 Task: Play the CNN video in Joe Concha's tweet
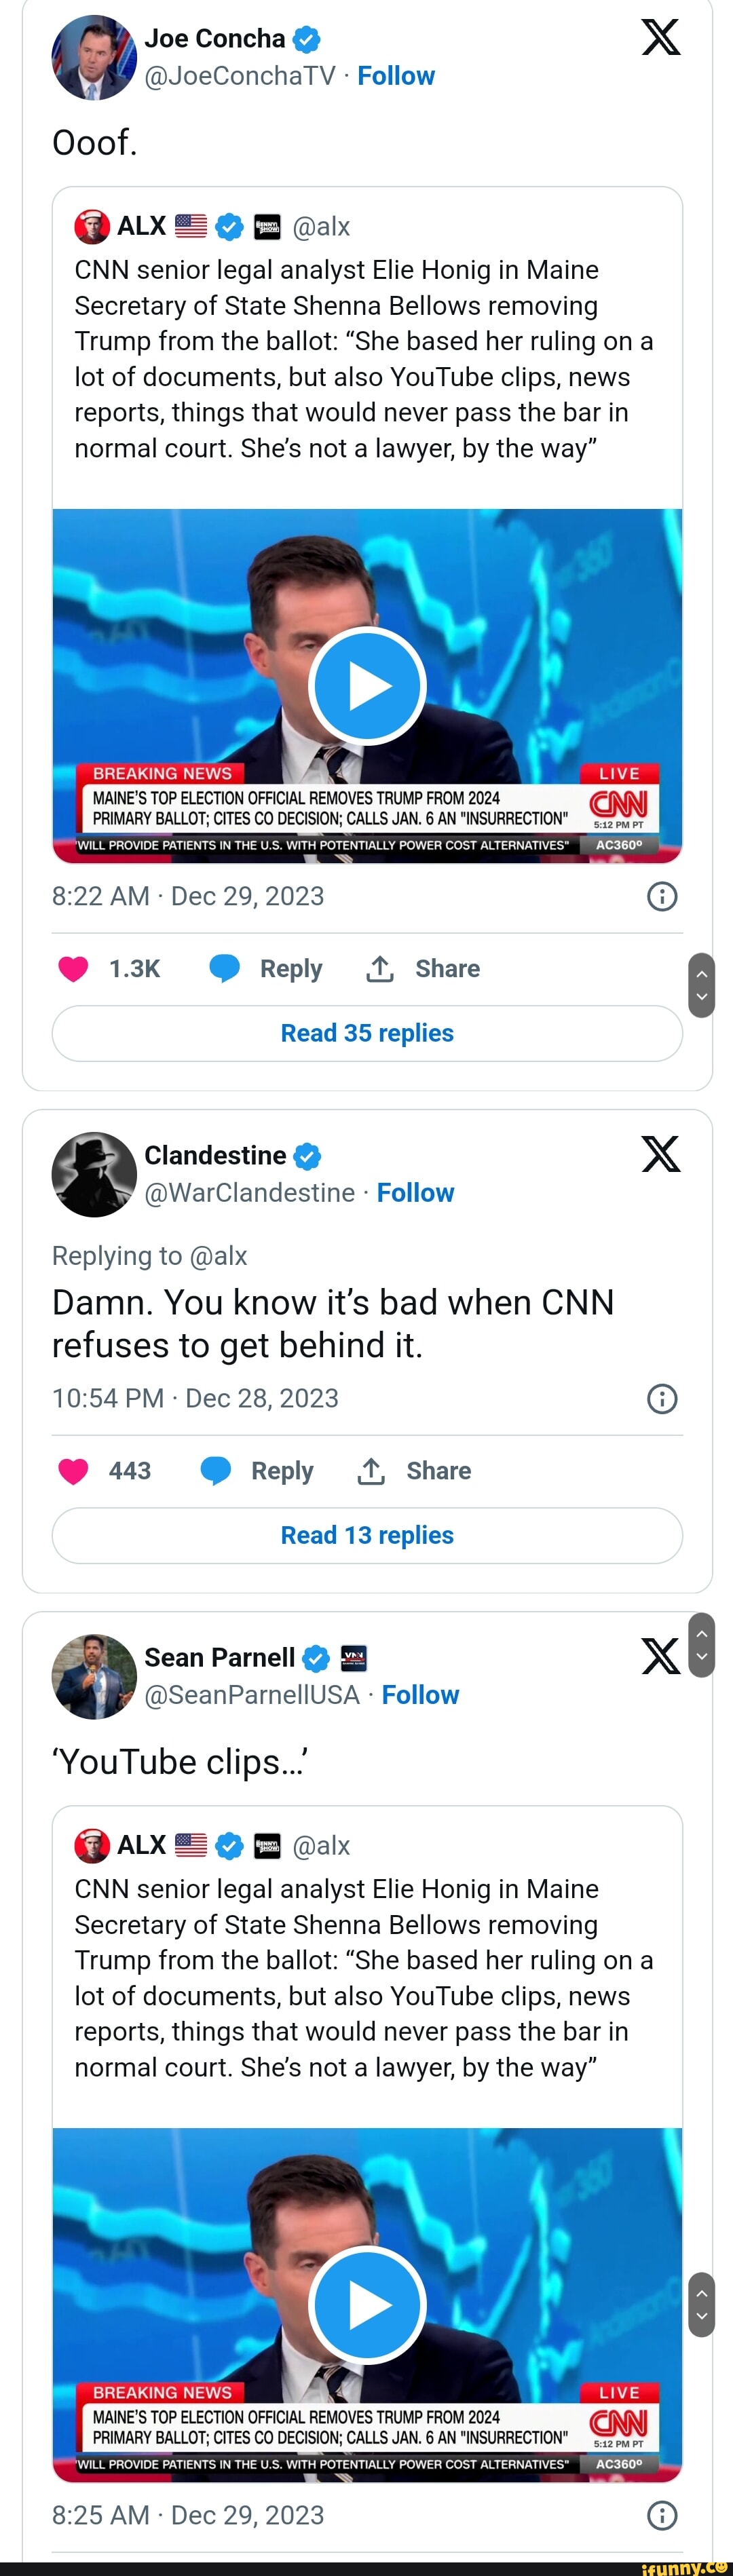coord(367,686)
